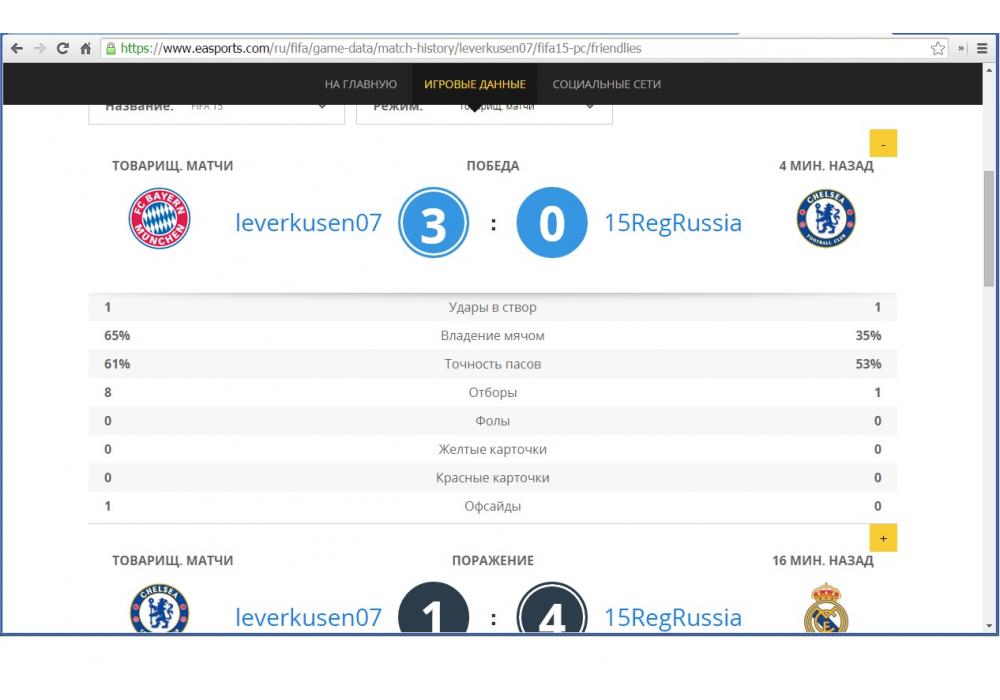Click the 65% possession value
The height and width of the screenshot is (700, 1000).
[x=117, y=335]
